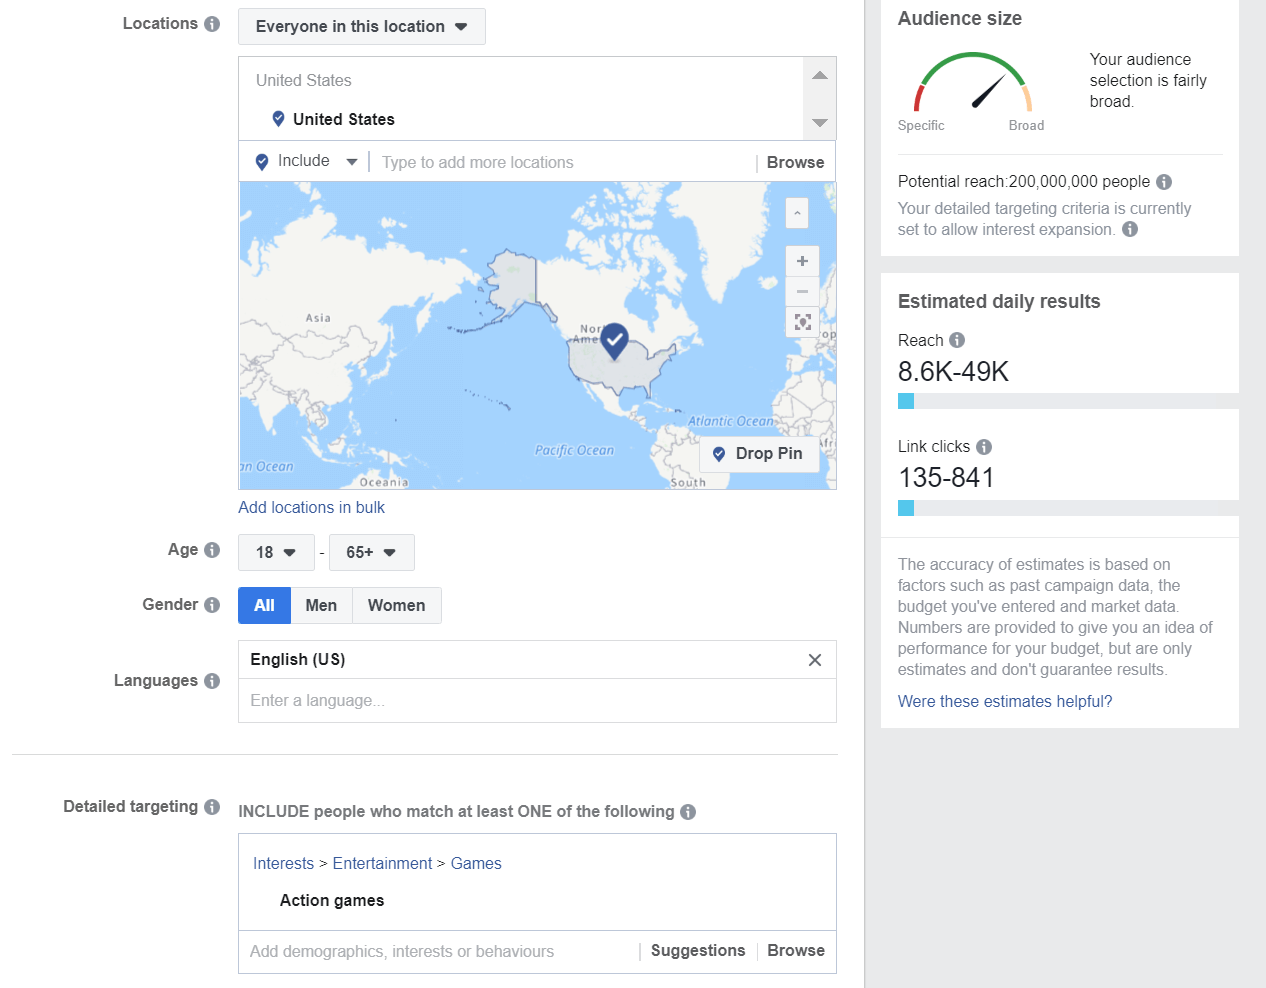
Task: Click Browse in detailed targeting box
Action: [x=796, y=951]
